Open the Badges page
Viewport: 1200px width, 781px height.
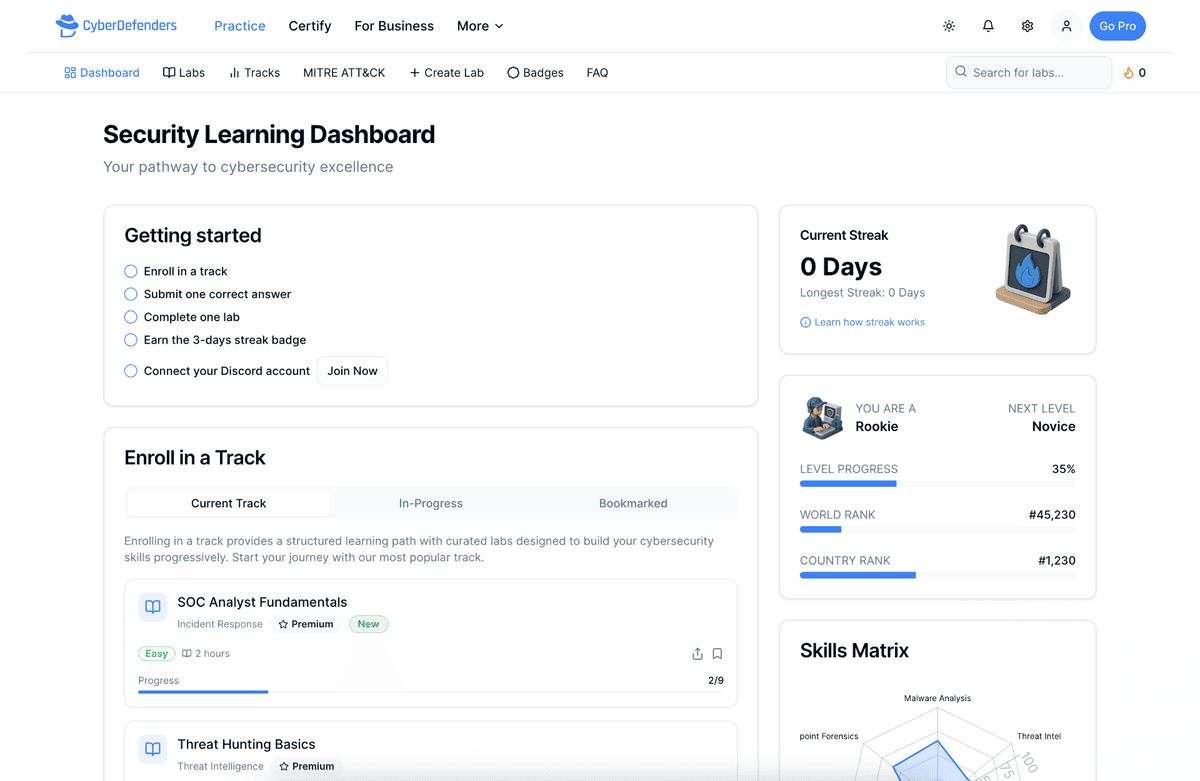point(535,73)
